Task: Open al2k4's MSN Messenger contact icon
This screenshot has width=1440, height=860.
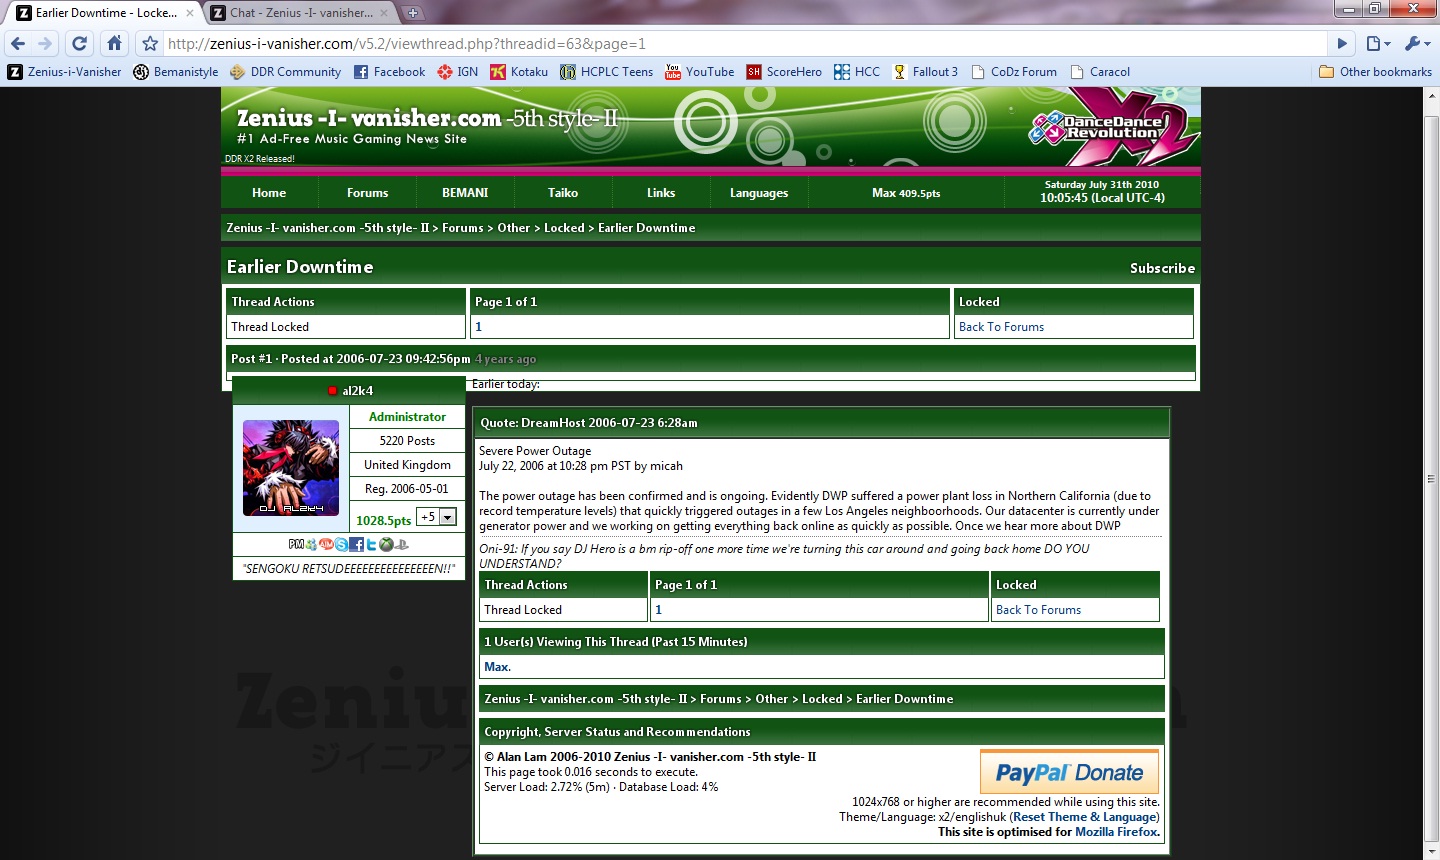Action: pyautogui.click(x=311, y=545)
